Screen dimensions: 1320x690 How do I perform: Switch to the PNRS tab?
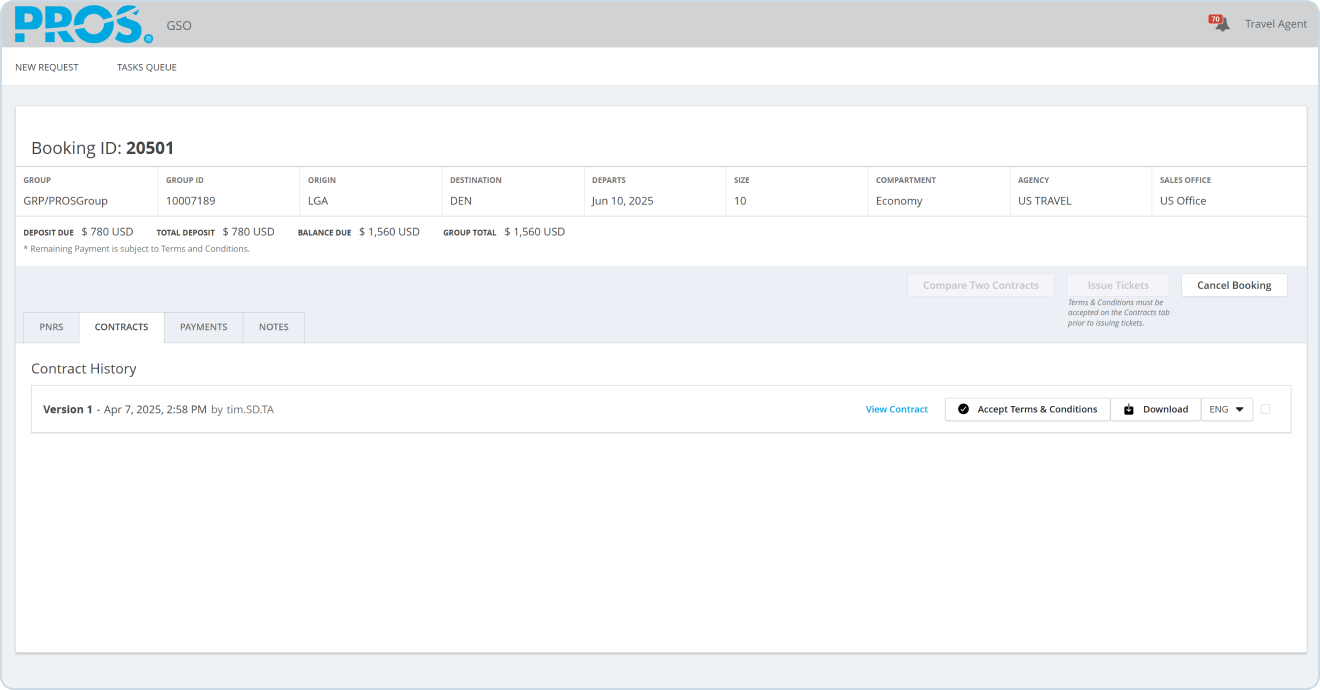51,327
